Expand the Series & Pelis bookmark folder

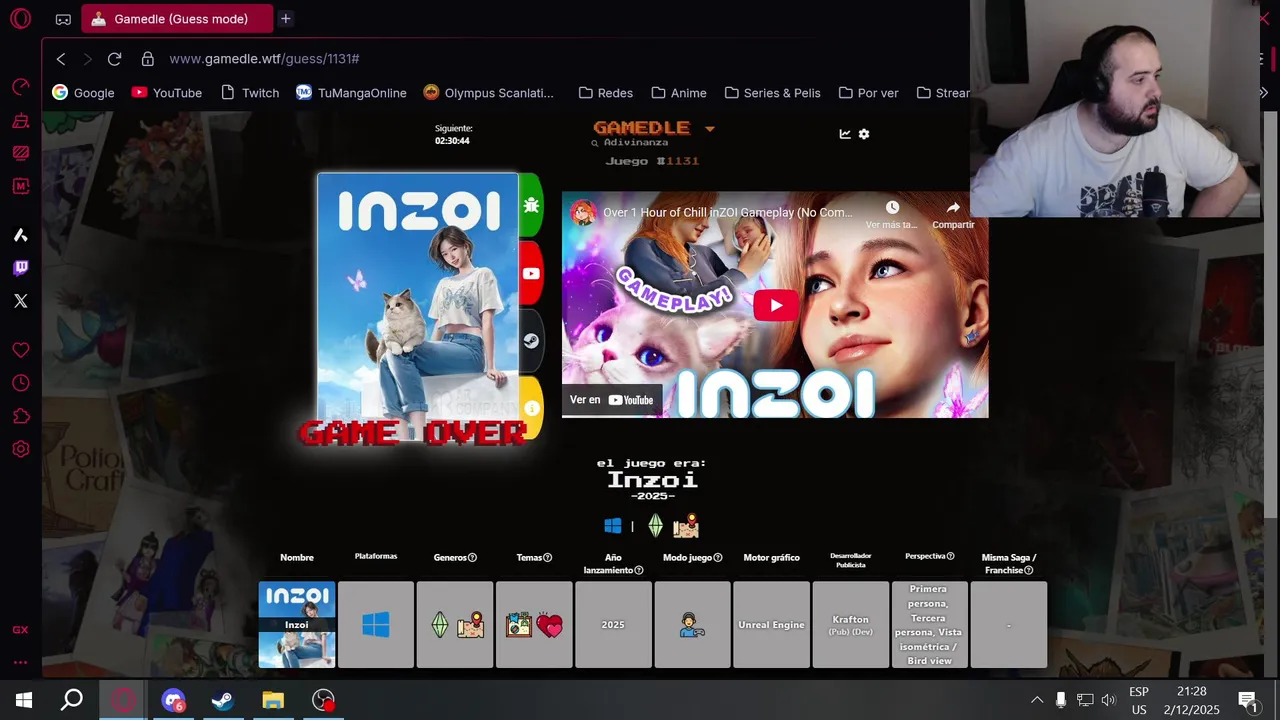point(772,93)
